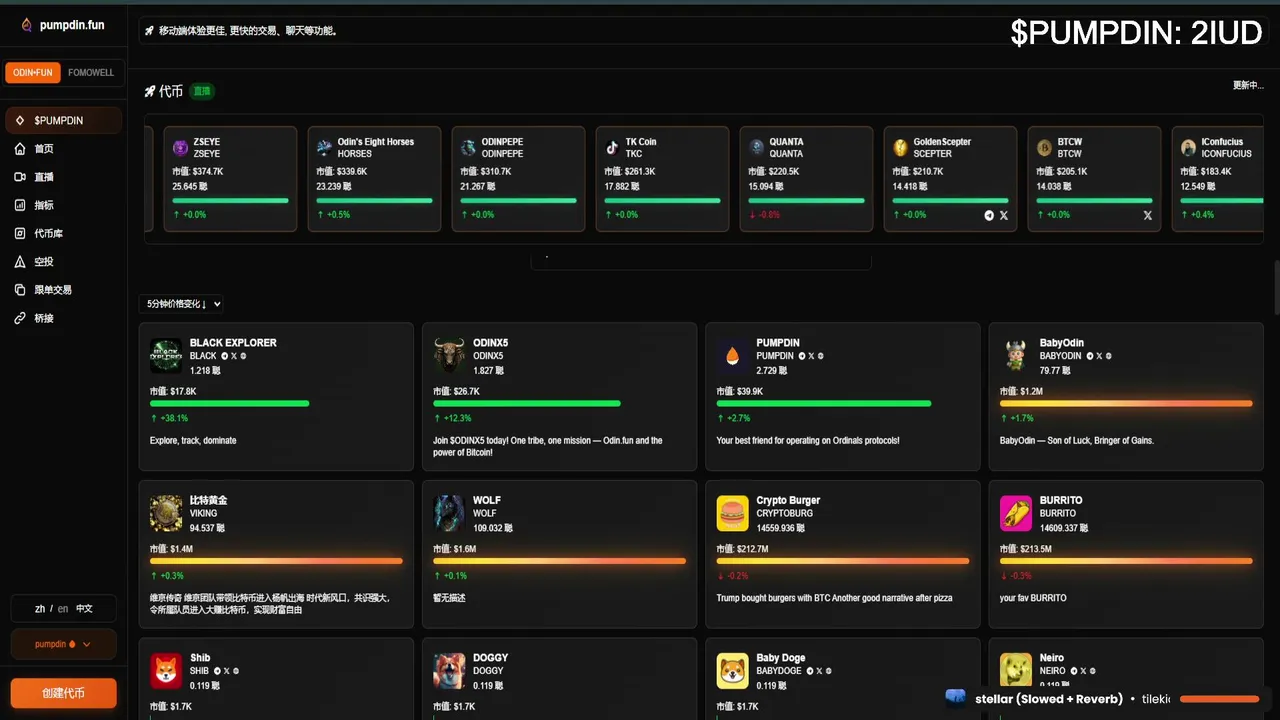Click the QUANTA token avatar
The height and width of the screenshot is (720, 1280).
(x=757, y=148)
